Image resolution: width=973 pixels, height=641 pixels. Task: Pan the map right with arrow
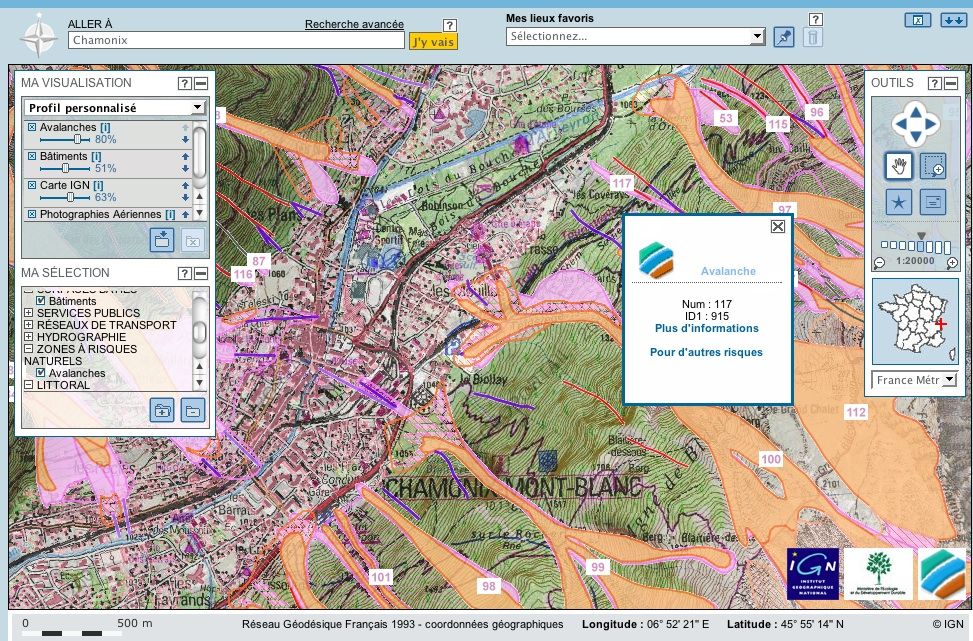(x=931, y=123)
